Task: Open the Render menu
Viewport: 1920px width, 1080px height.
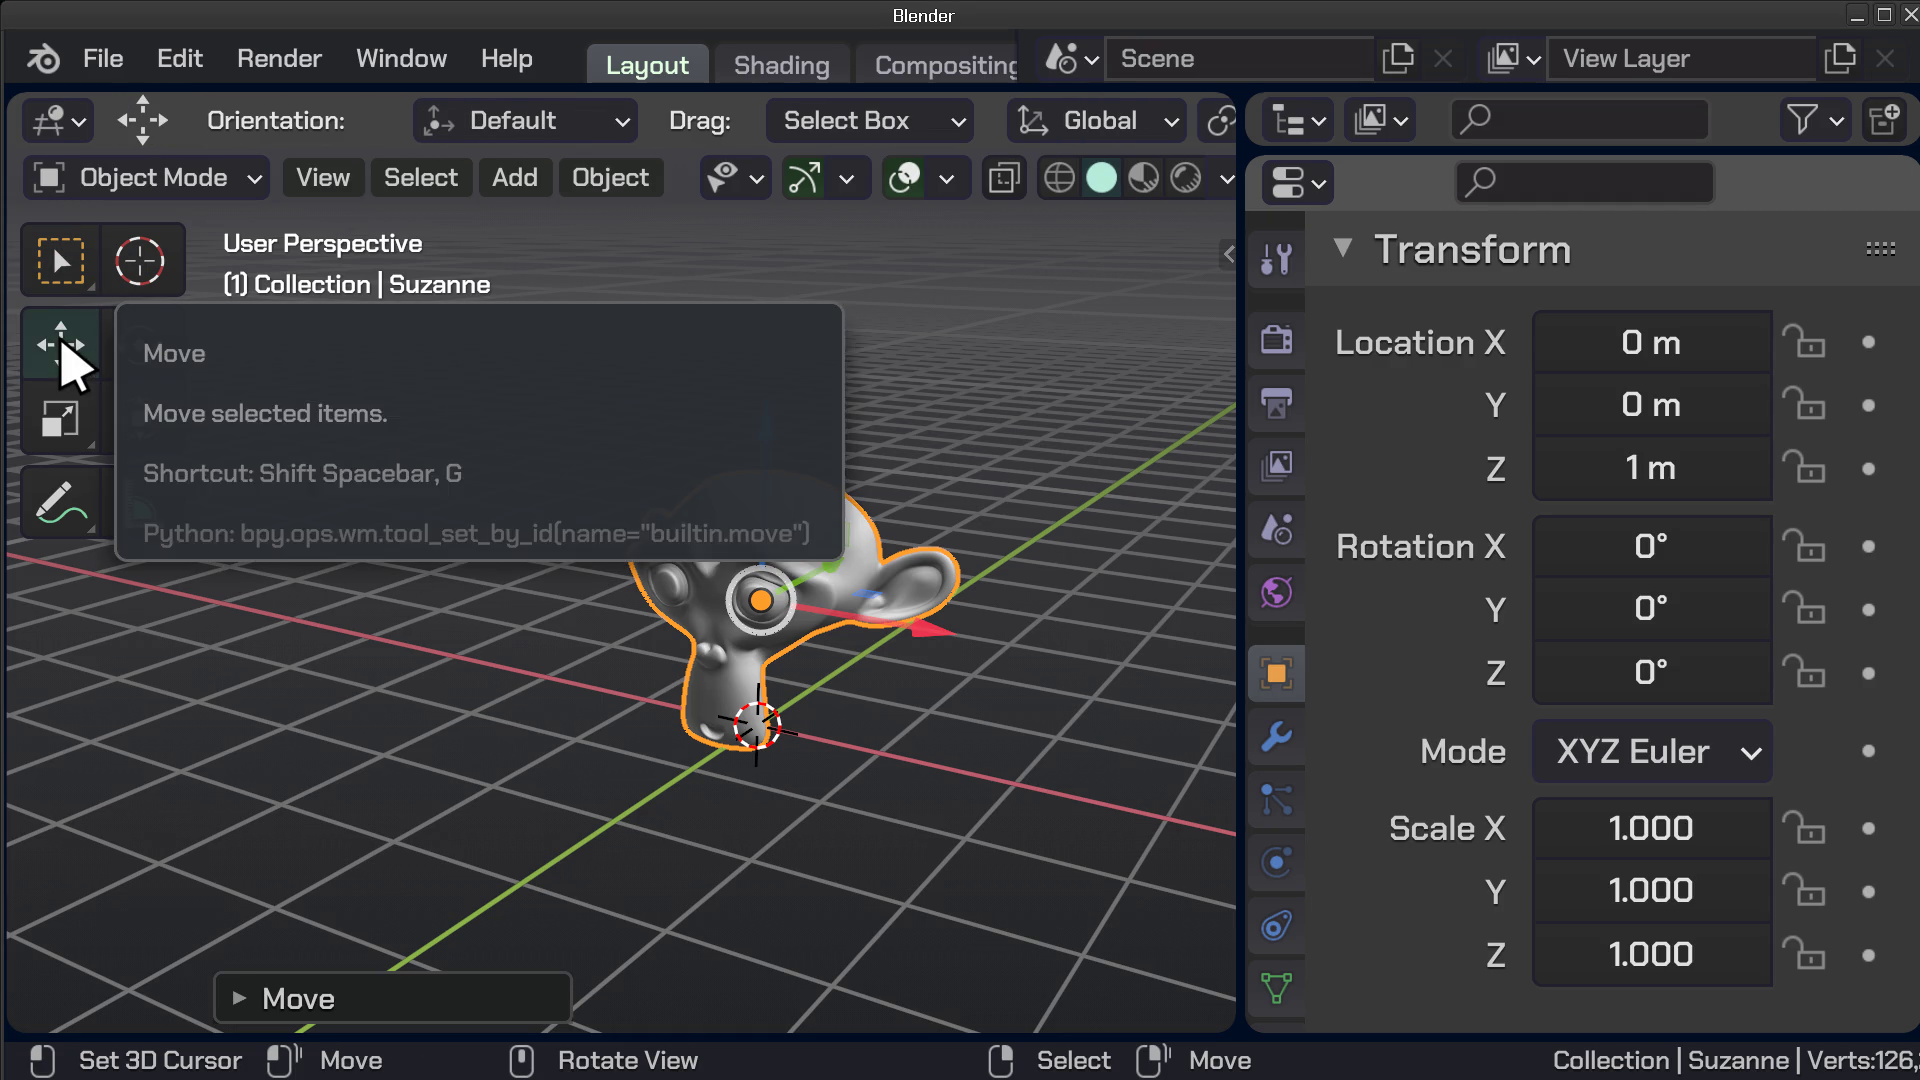Action: coord(279,59)
